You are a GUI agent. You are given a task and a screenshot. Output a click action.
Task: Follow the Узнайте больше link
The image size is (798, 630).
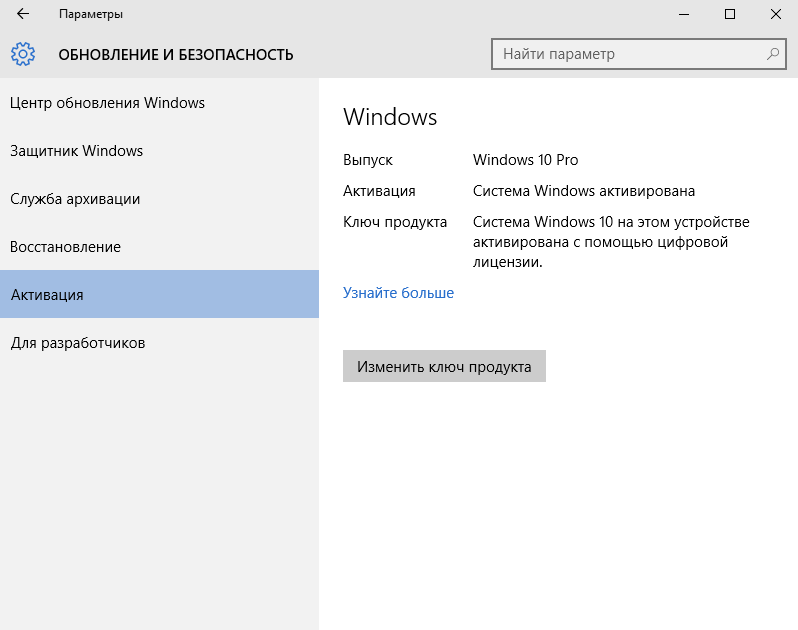(x=398, y=293)
